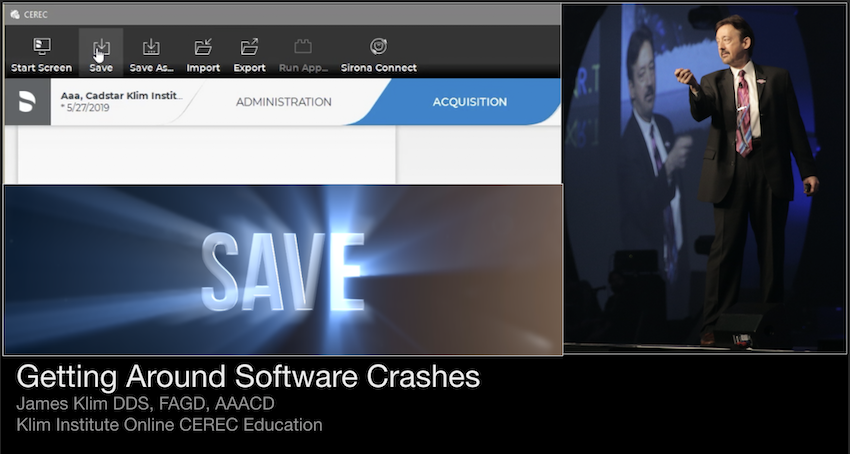The image size is (850, 454).
Task: Switch to the ADMINISTRATION phase tab
Action: (x=284, y=102)
